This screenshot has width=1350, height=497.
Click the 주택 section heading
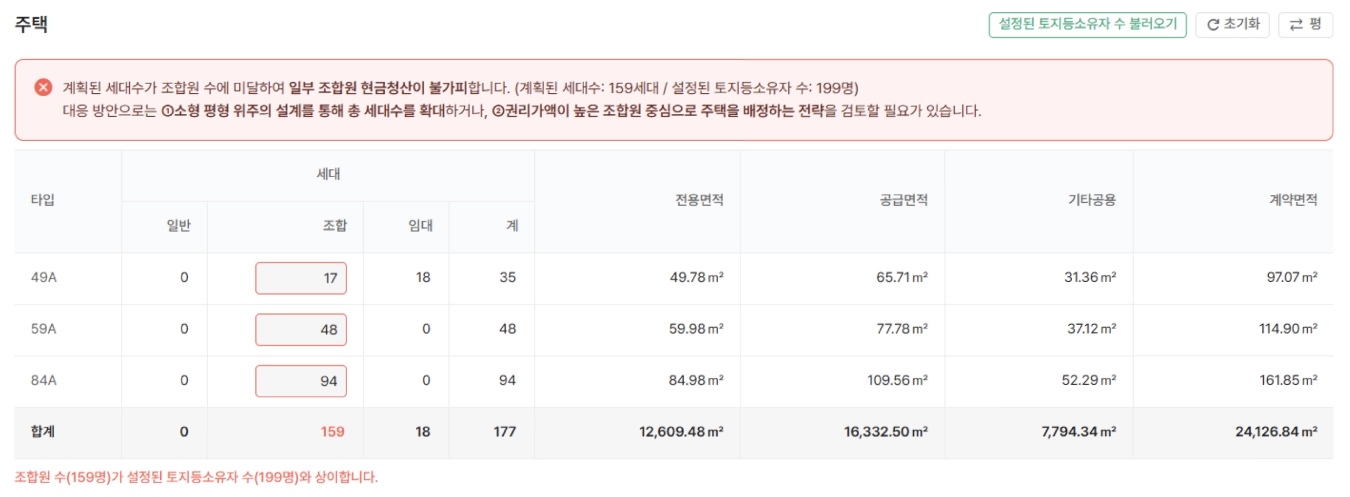tap(31, 25)
